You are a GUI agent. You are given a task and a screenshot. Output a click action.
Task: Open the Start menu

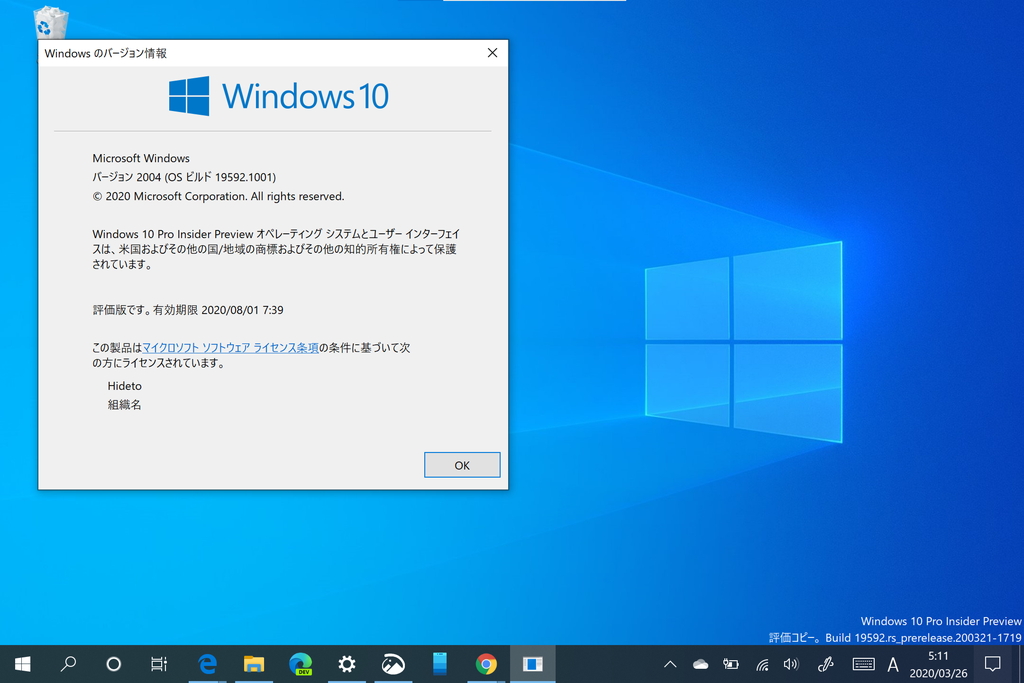click(21, 663)
